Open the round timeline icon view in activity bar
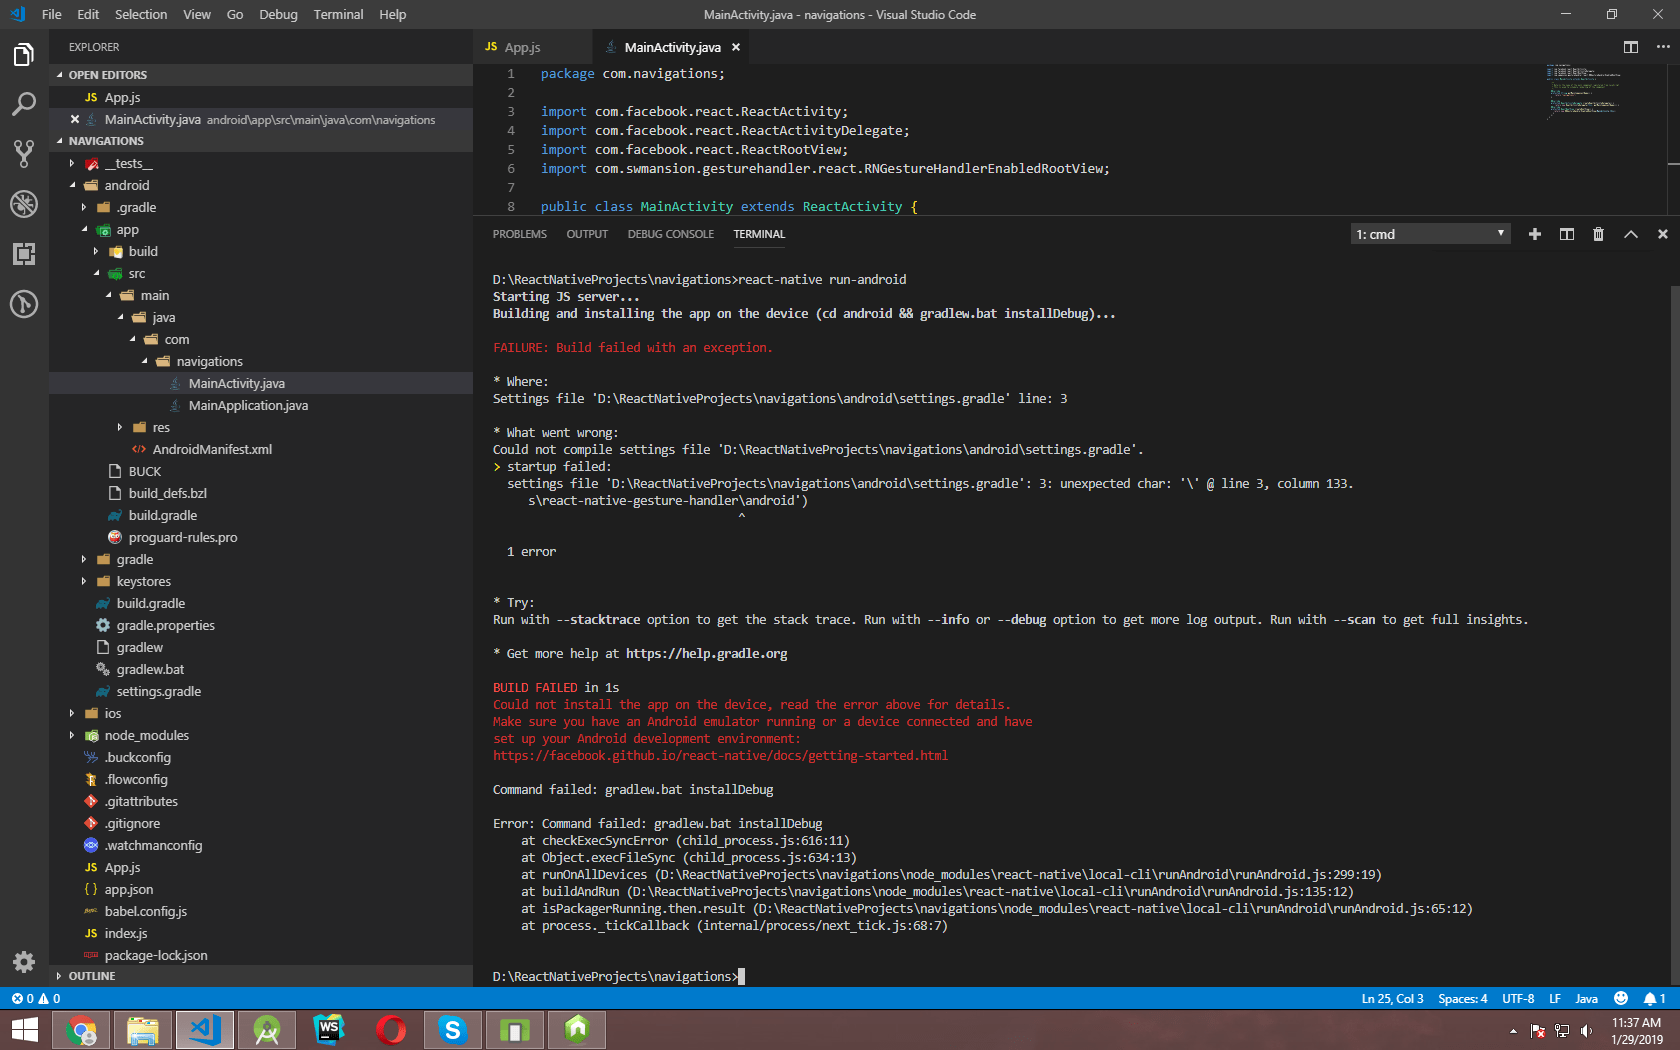The width and height of the screenshot is (1680, 1050). click(24, 304)
